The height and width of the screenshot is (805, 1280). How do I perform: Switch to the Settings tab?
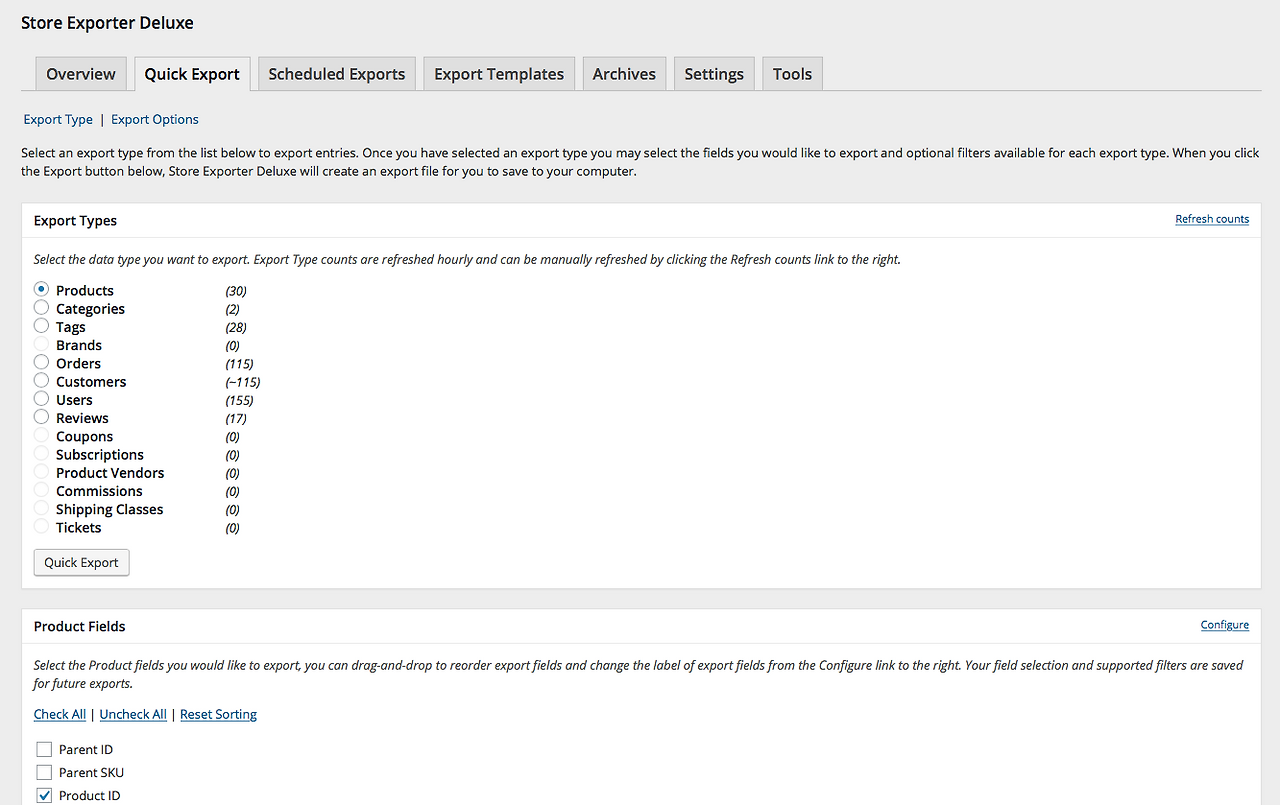coord(714,74)
